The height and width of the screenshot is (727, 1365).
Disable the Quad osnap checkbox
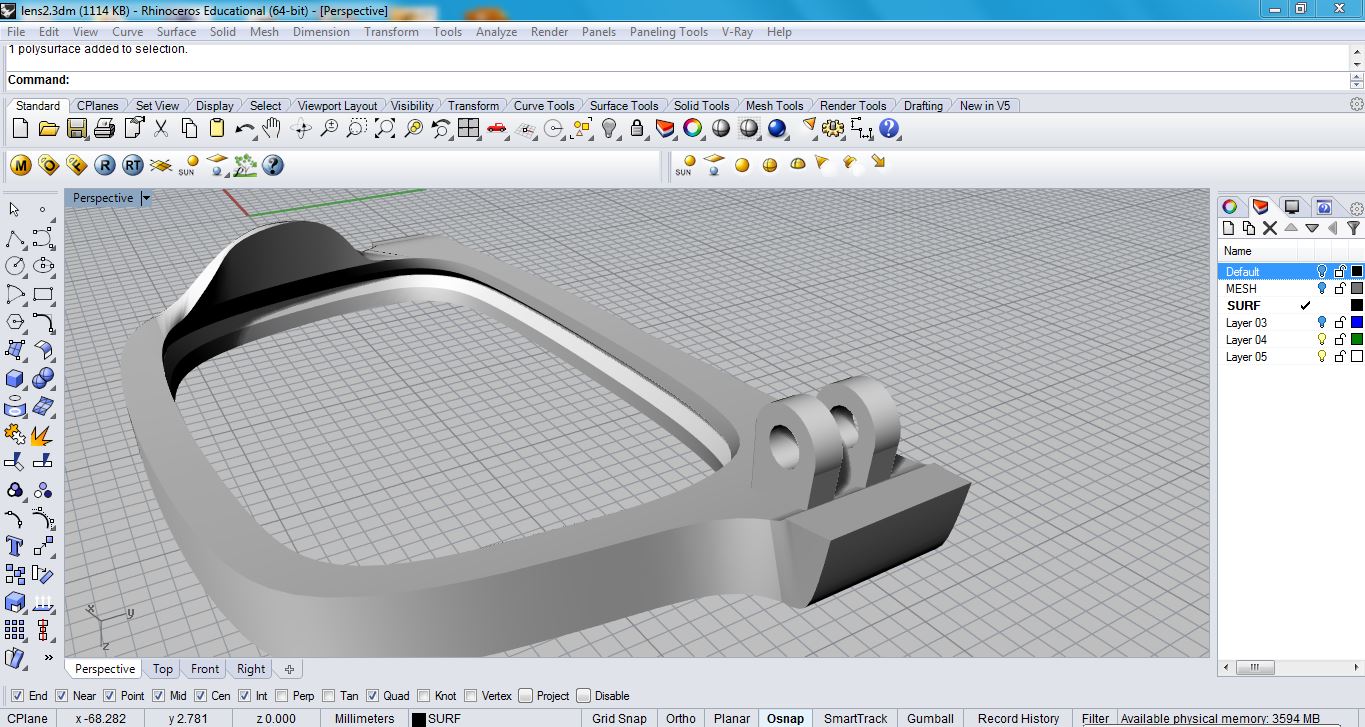372,696
